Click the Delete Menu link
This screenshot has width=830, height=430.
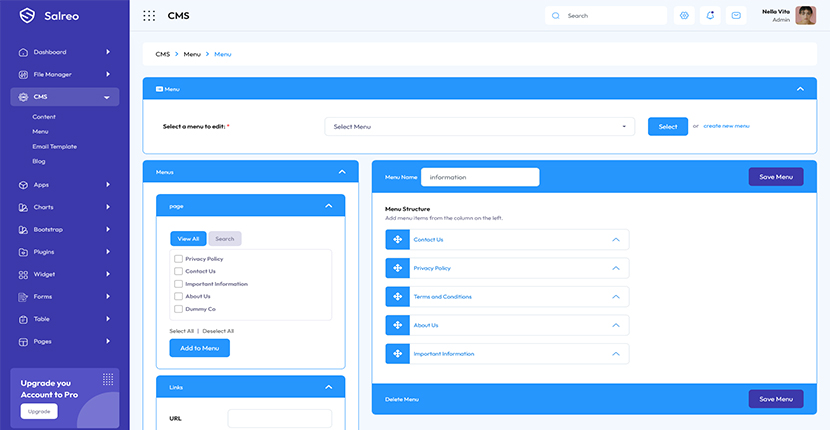point(402,399)
